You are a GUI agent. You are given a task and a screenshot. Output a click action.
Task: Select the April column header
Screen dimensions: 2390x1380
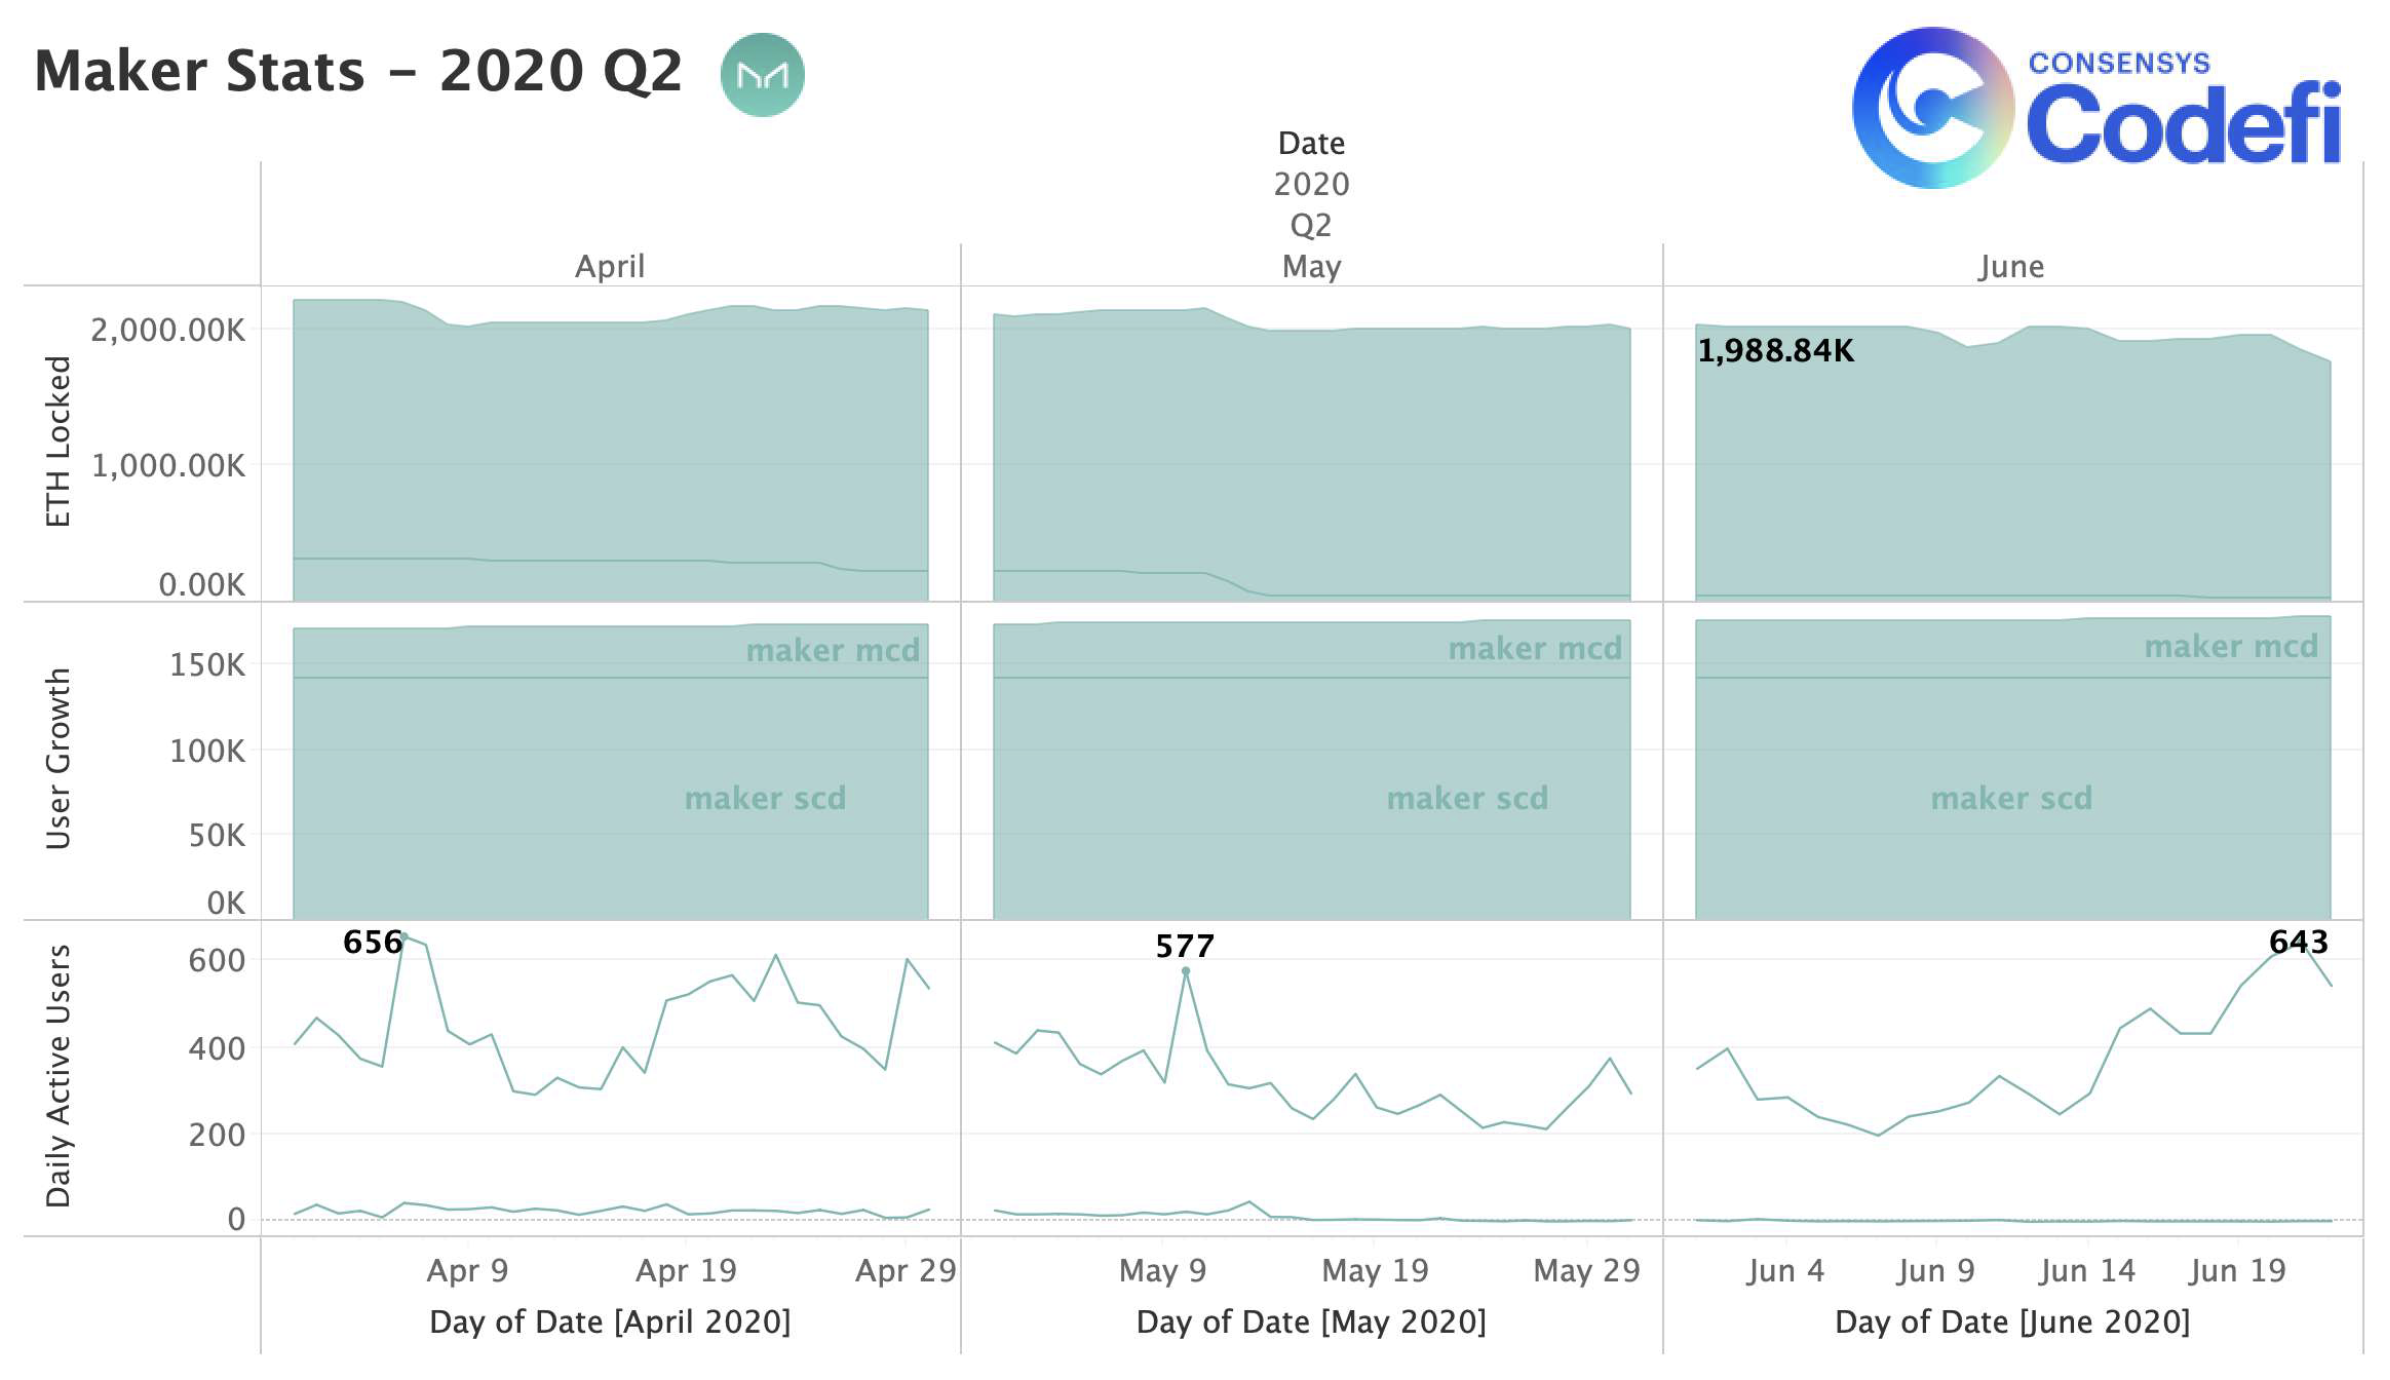coord(609,266)
